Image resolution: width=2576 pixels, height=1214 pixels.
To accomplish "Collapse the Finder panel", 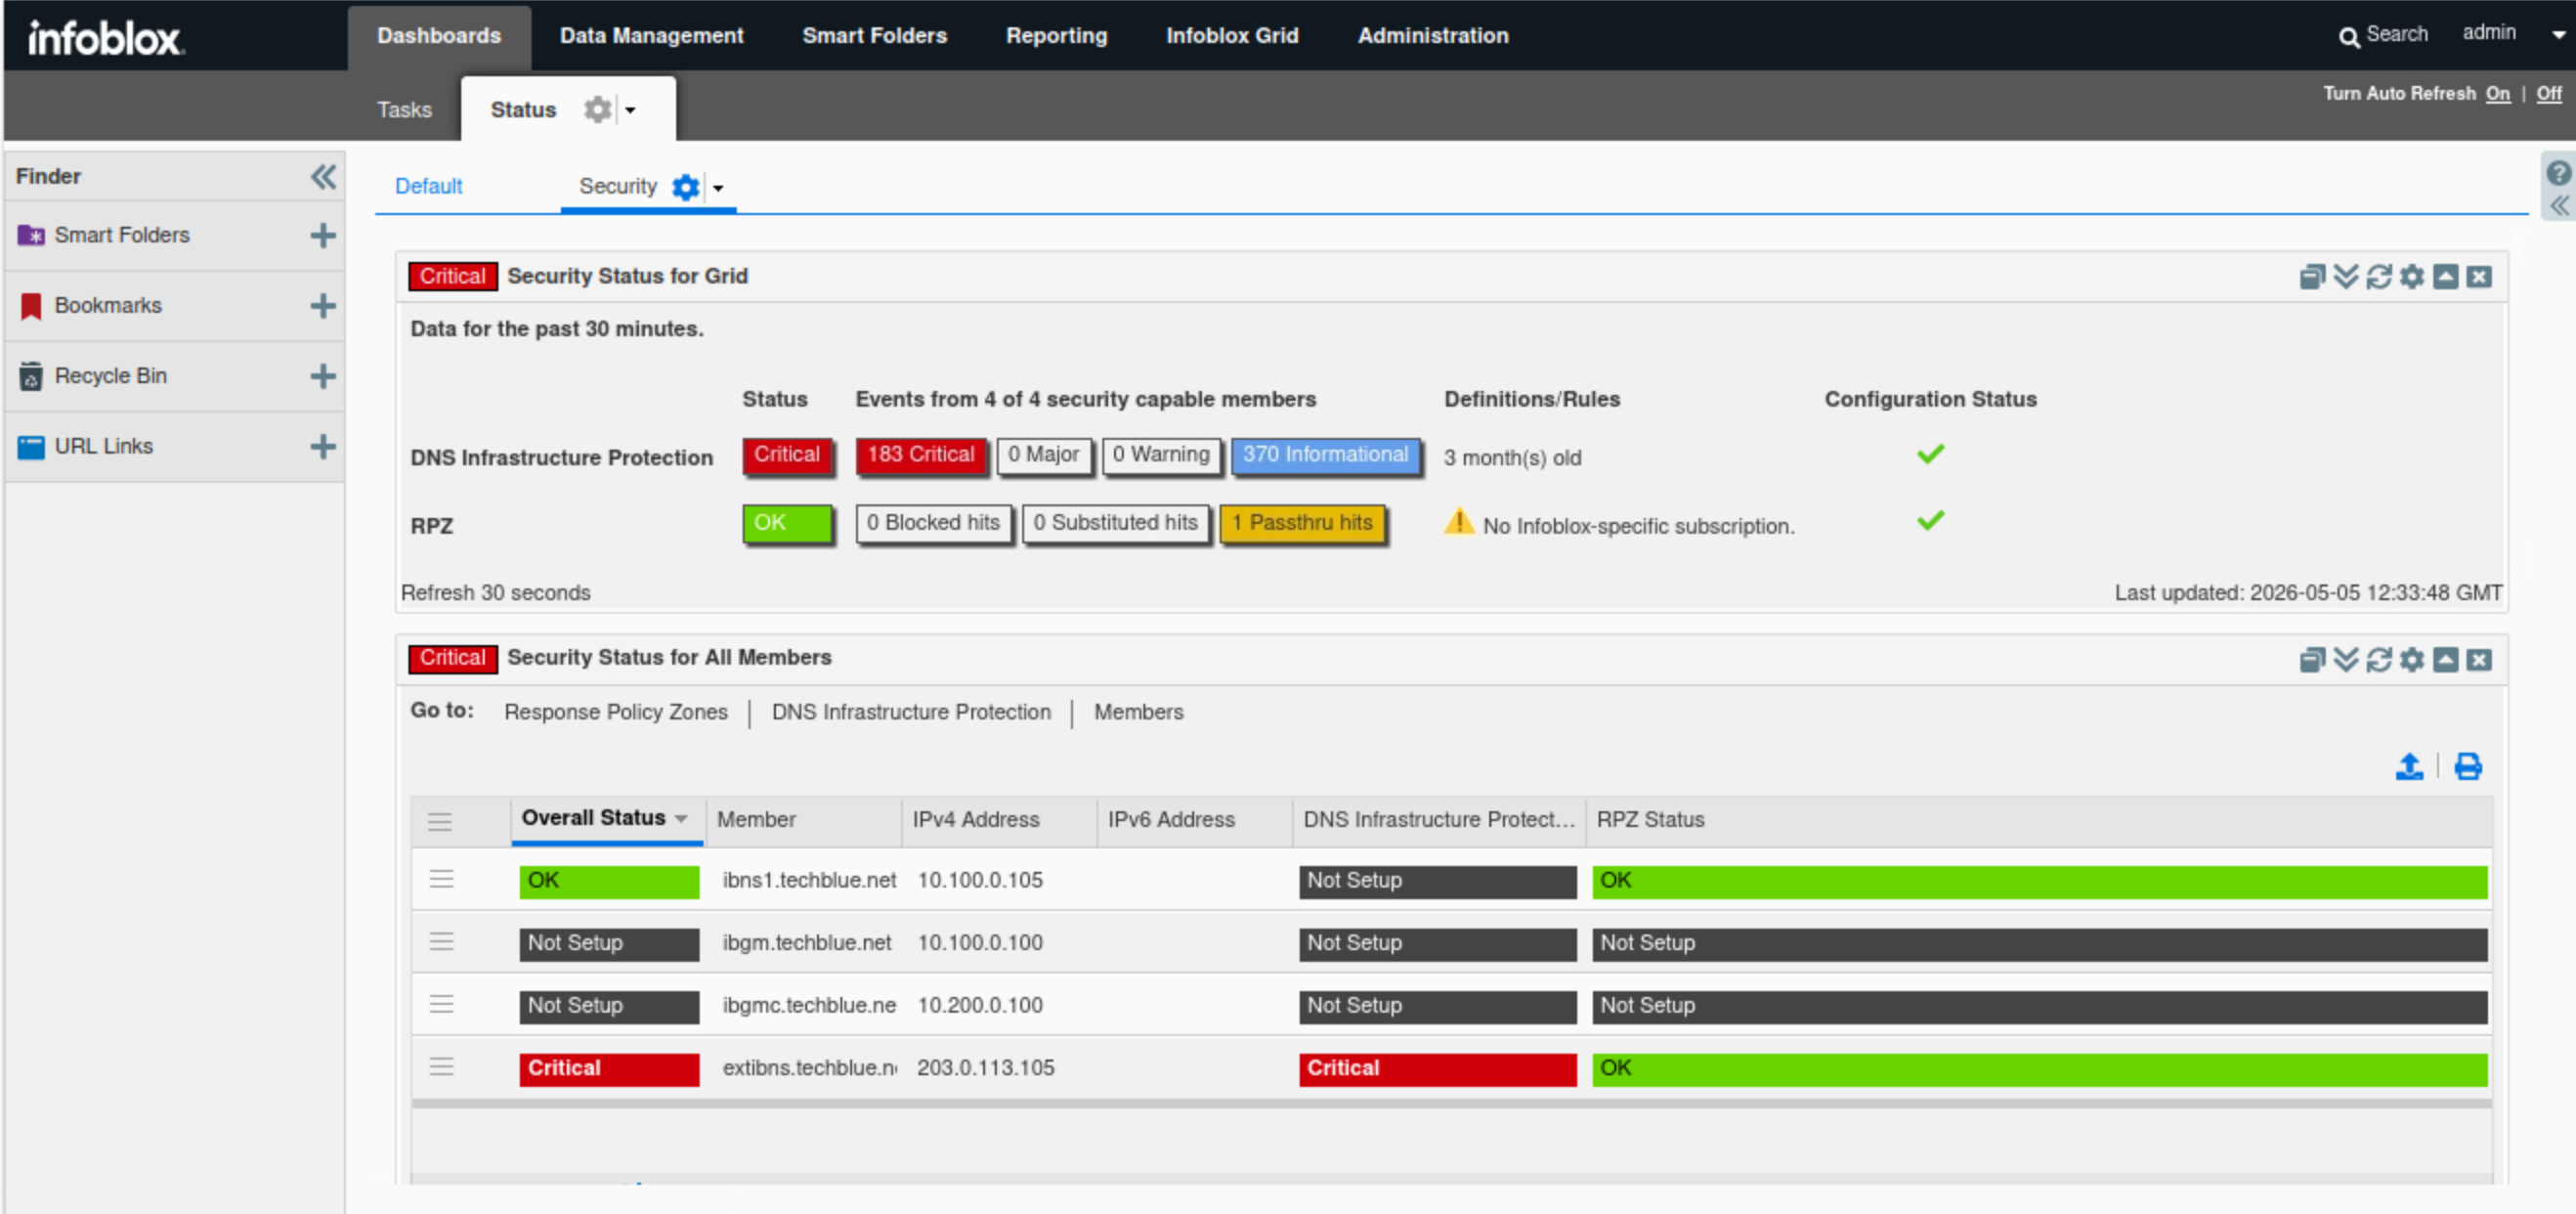I will pos(323,177).
